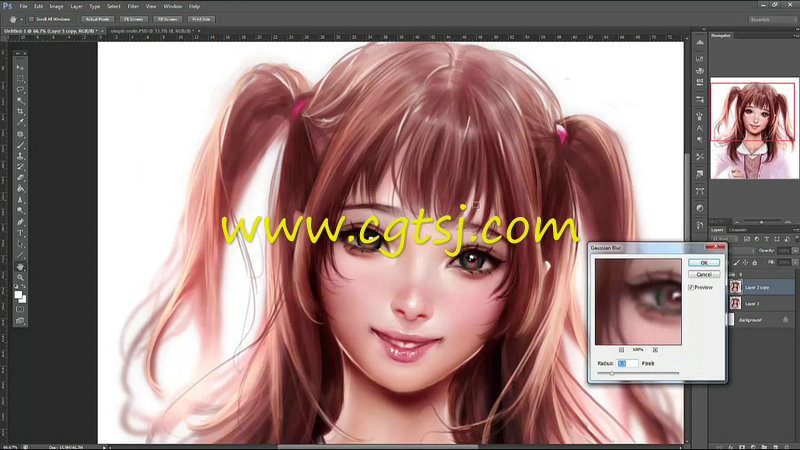This screenshot has width=800, height=450.
Task: Toggle Quick Mask mode
Action: click(20, 309)
